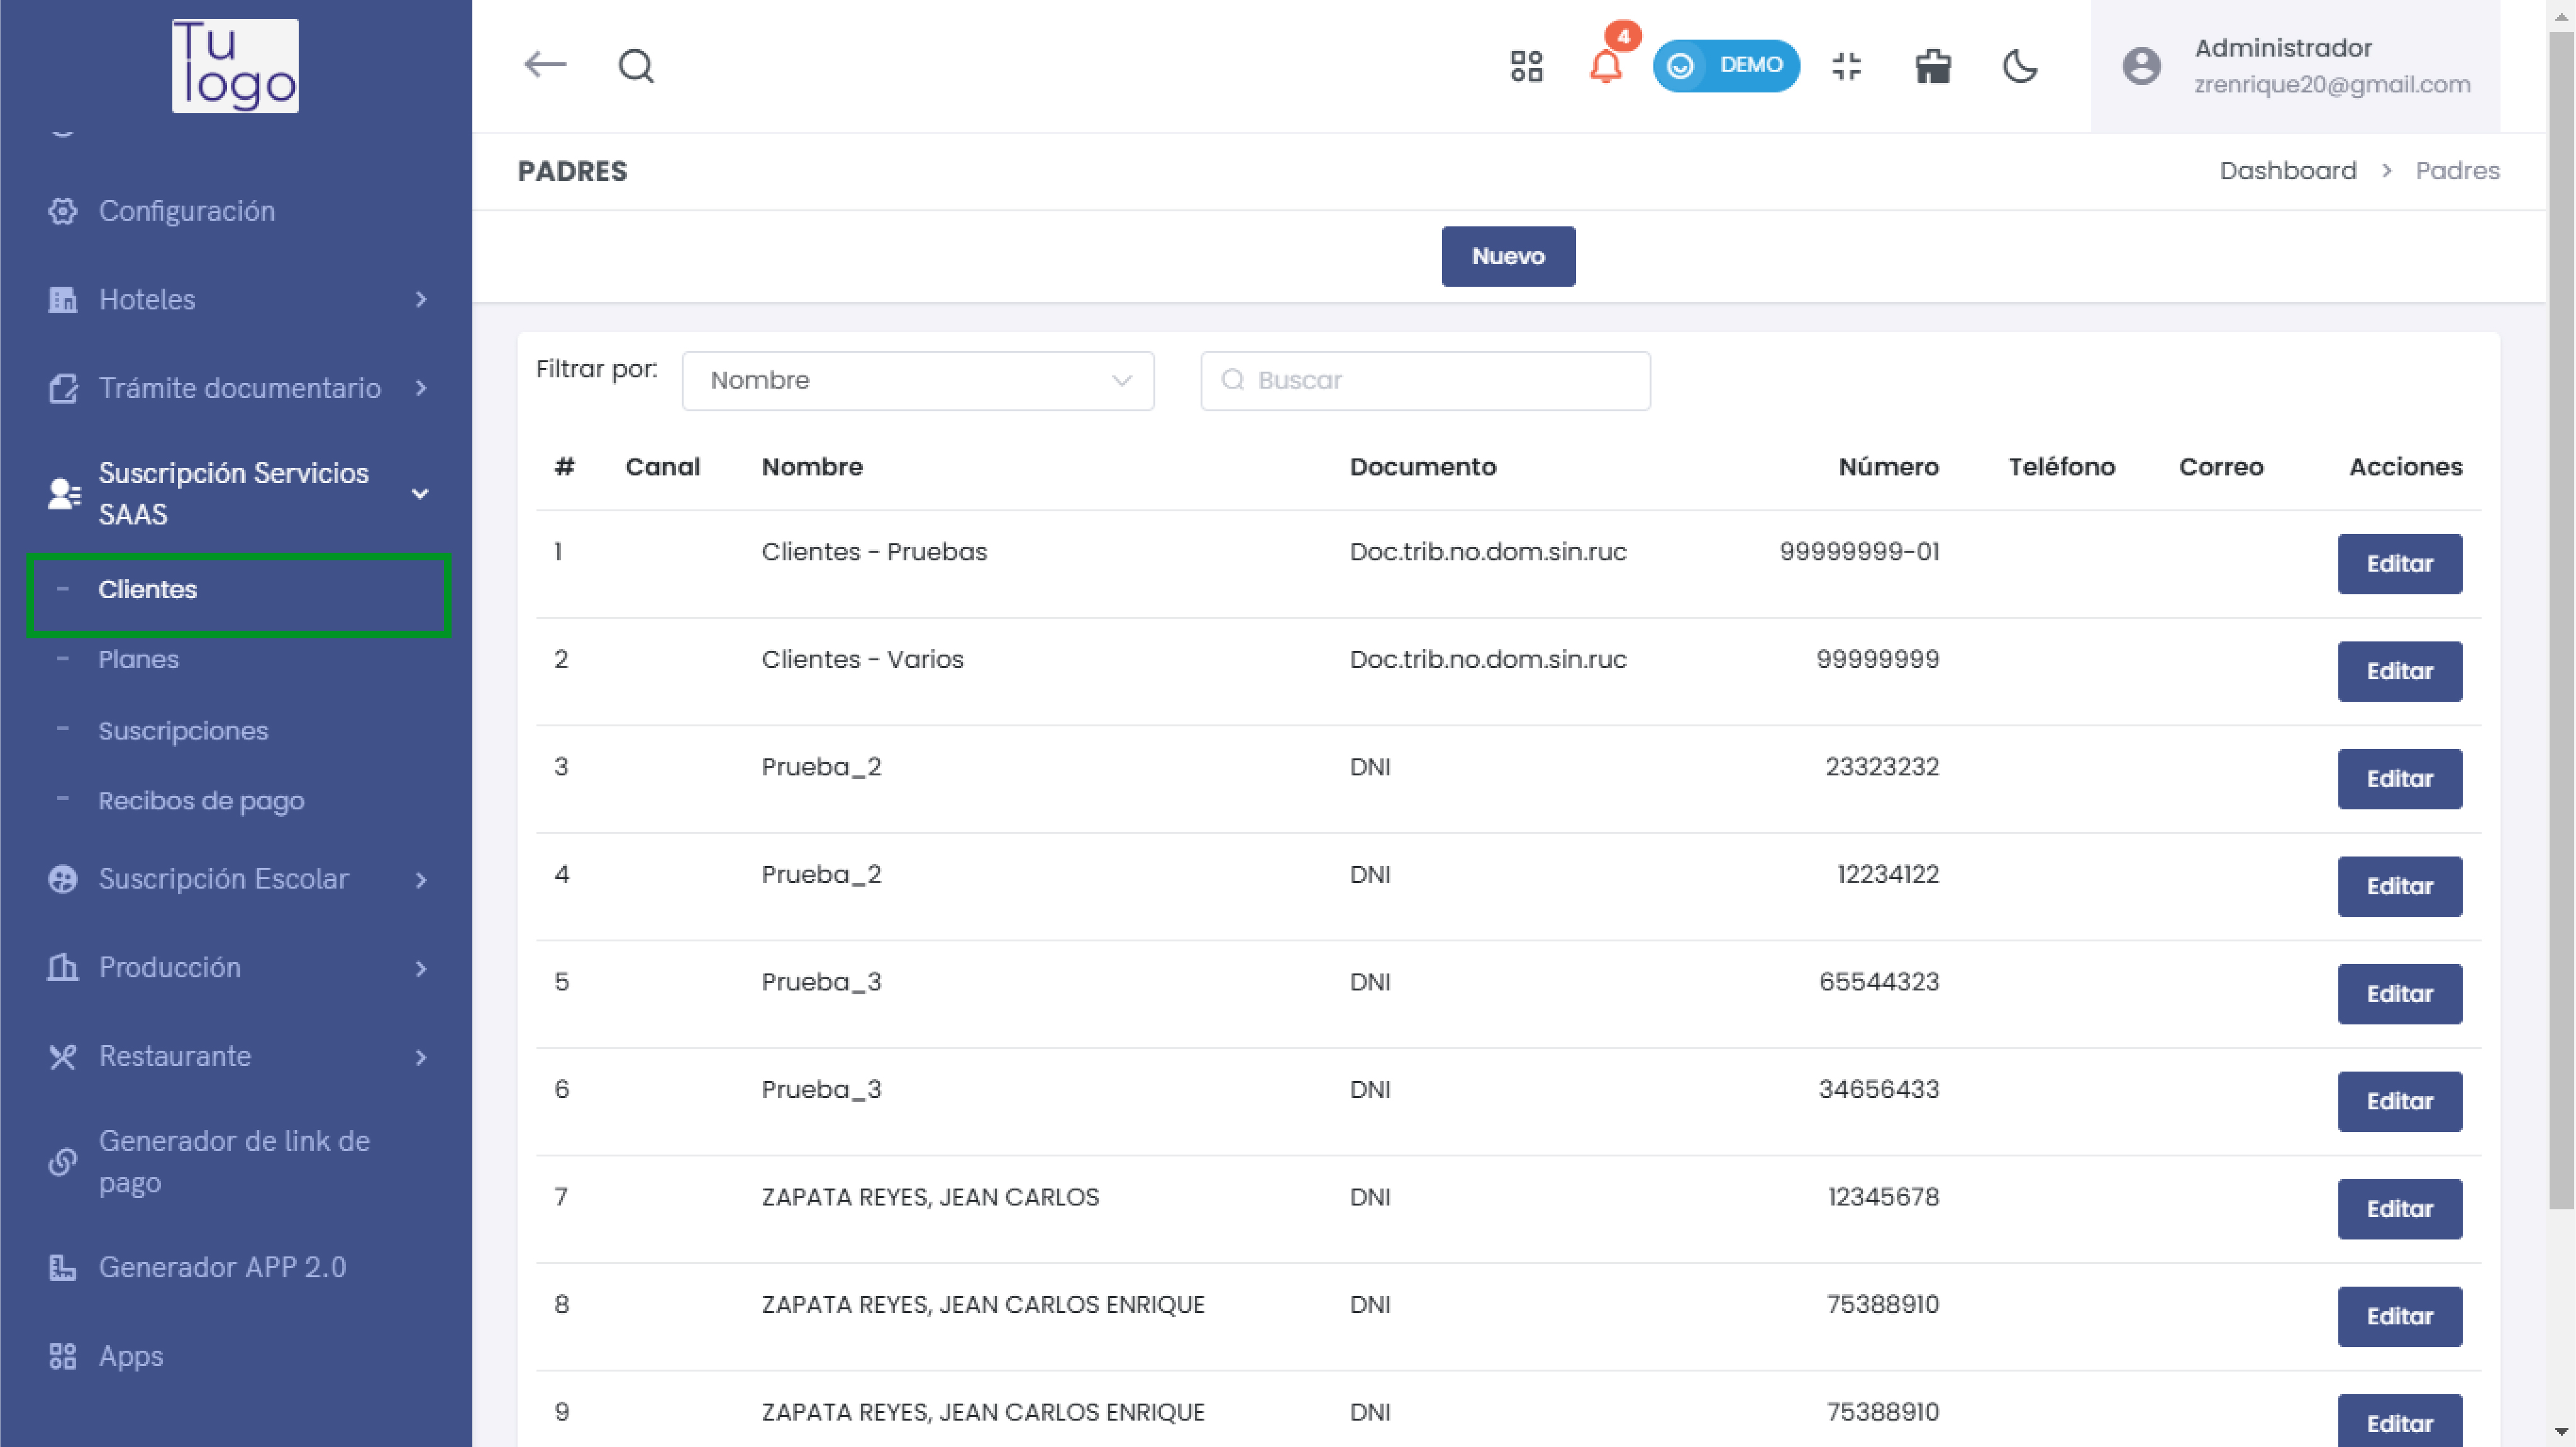This screenshot has width=2576, height=1447.
Task: Go to Dashboard breadcrumb link
Action: click(x=2287, y=171)
